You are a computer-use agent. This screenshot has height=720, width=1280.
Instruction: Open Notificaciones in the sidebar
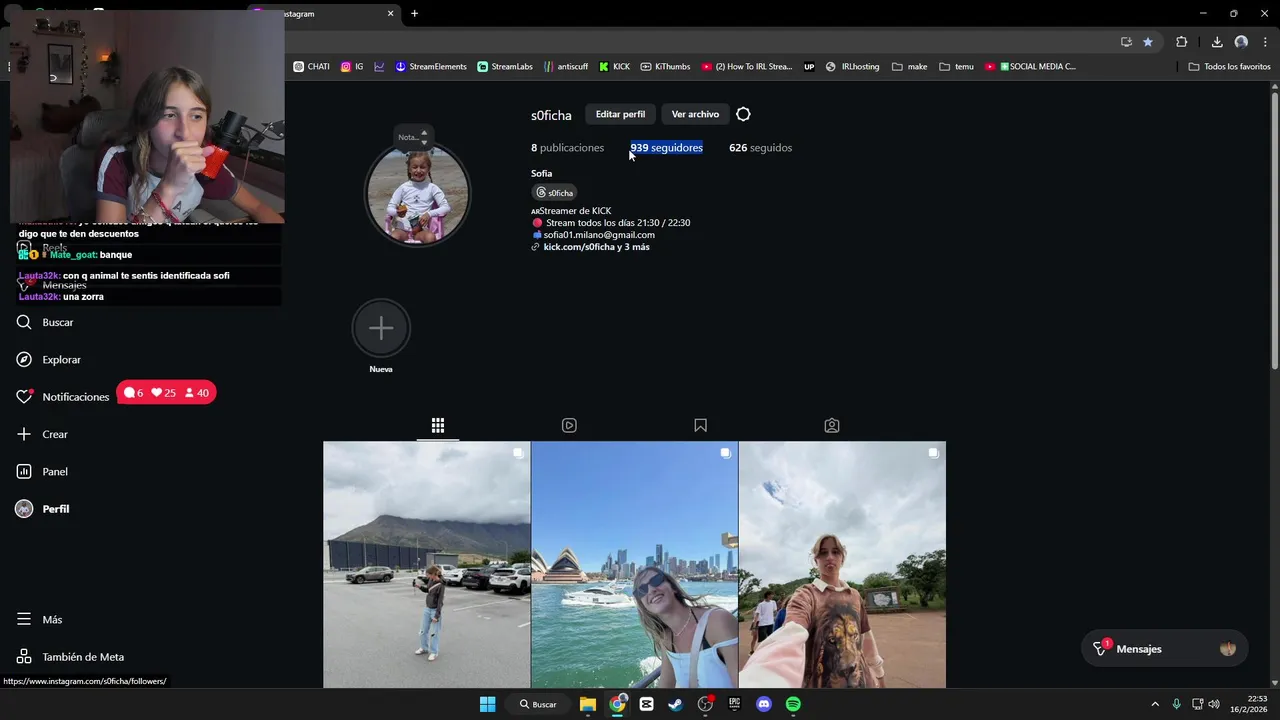[x=63, y=396]
